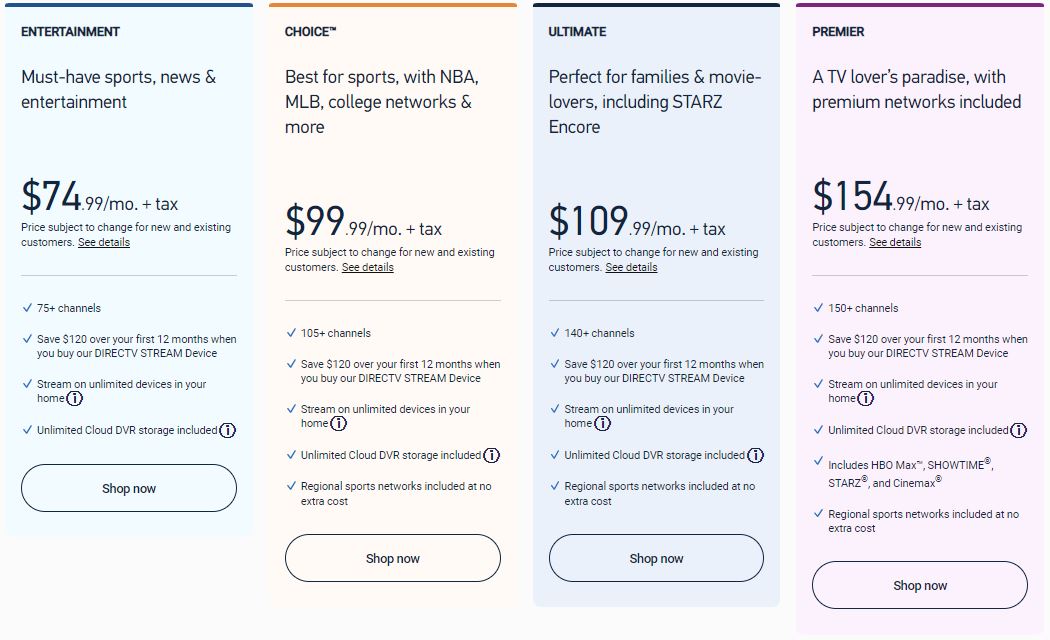Click the PREMIER plan title header
Image resolution: width=1050 pixels, height=640 pixels.
837,32
